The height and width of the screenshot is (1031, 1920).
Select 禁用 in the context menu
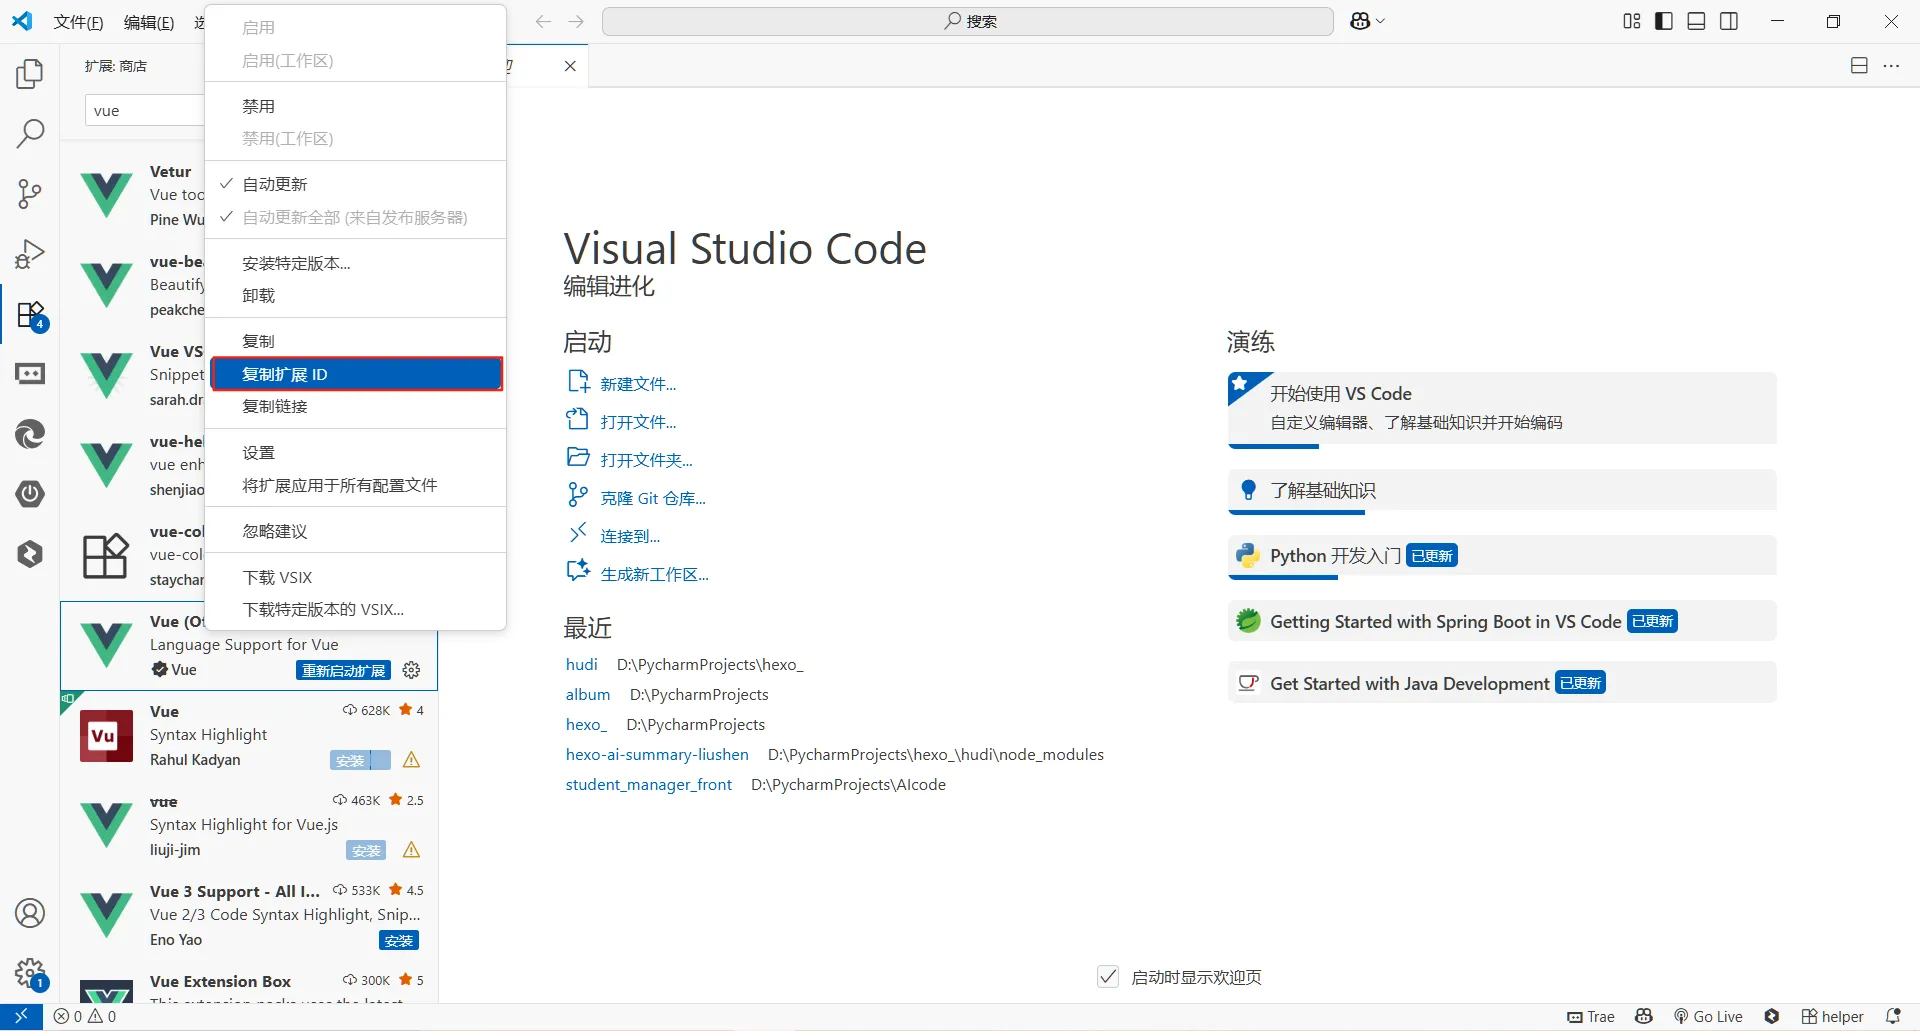355,106
